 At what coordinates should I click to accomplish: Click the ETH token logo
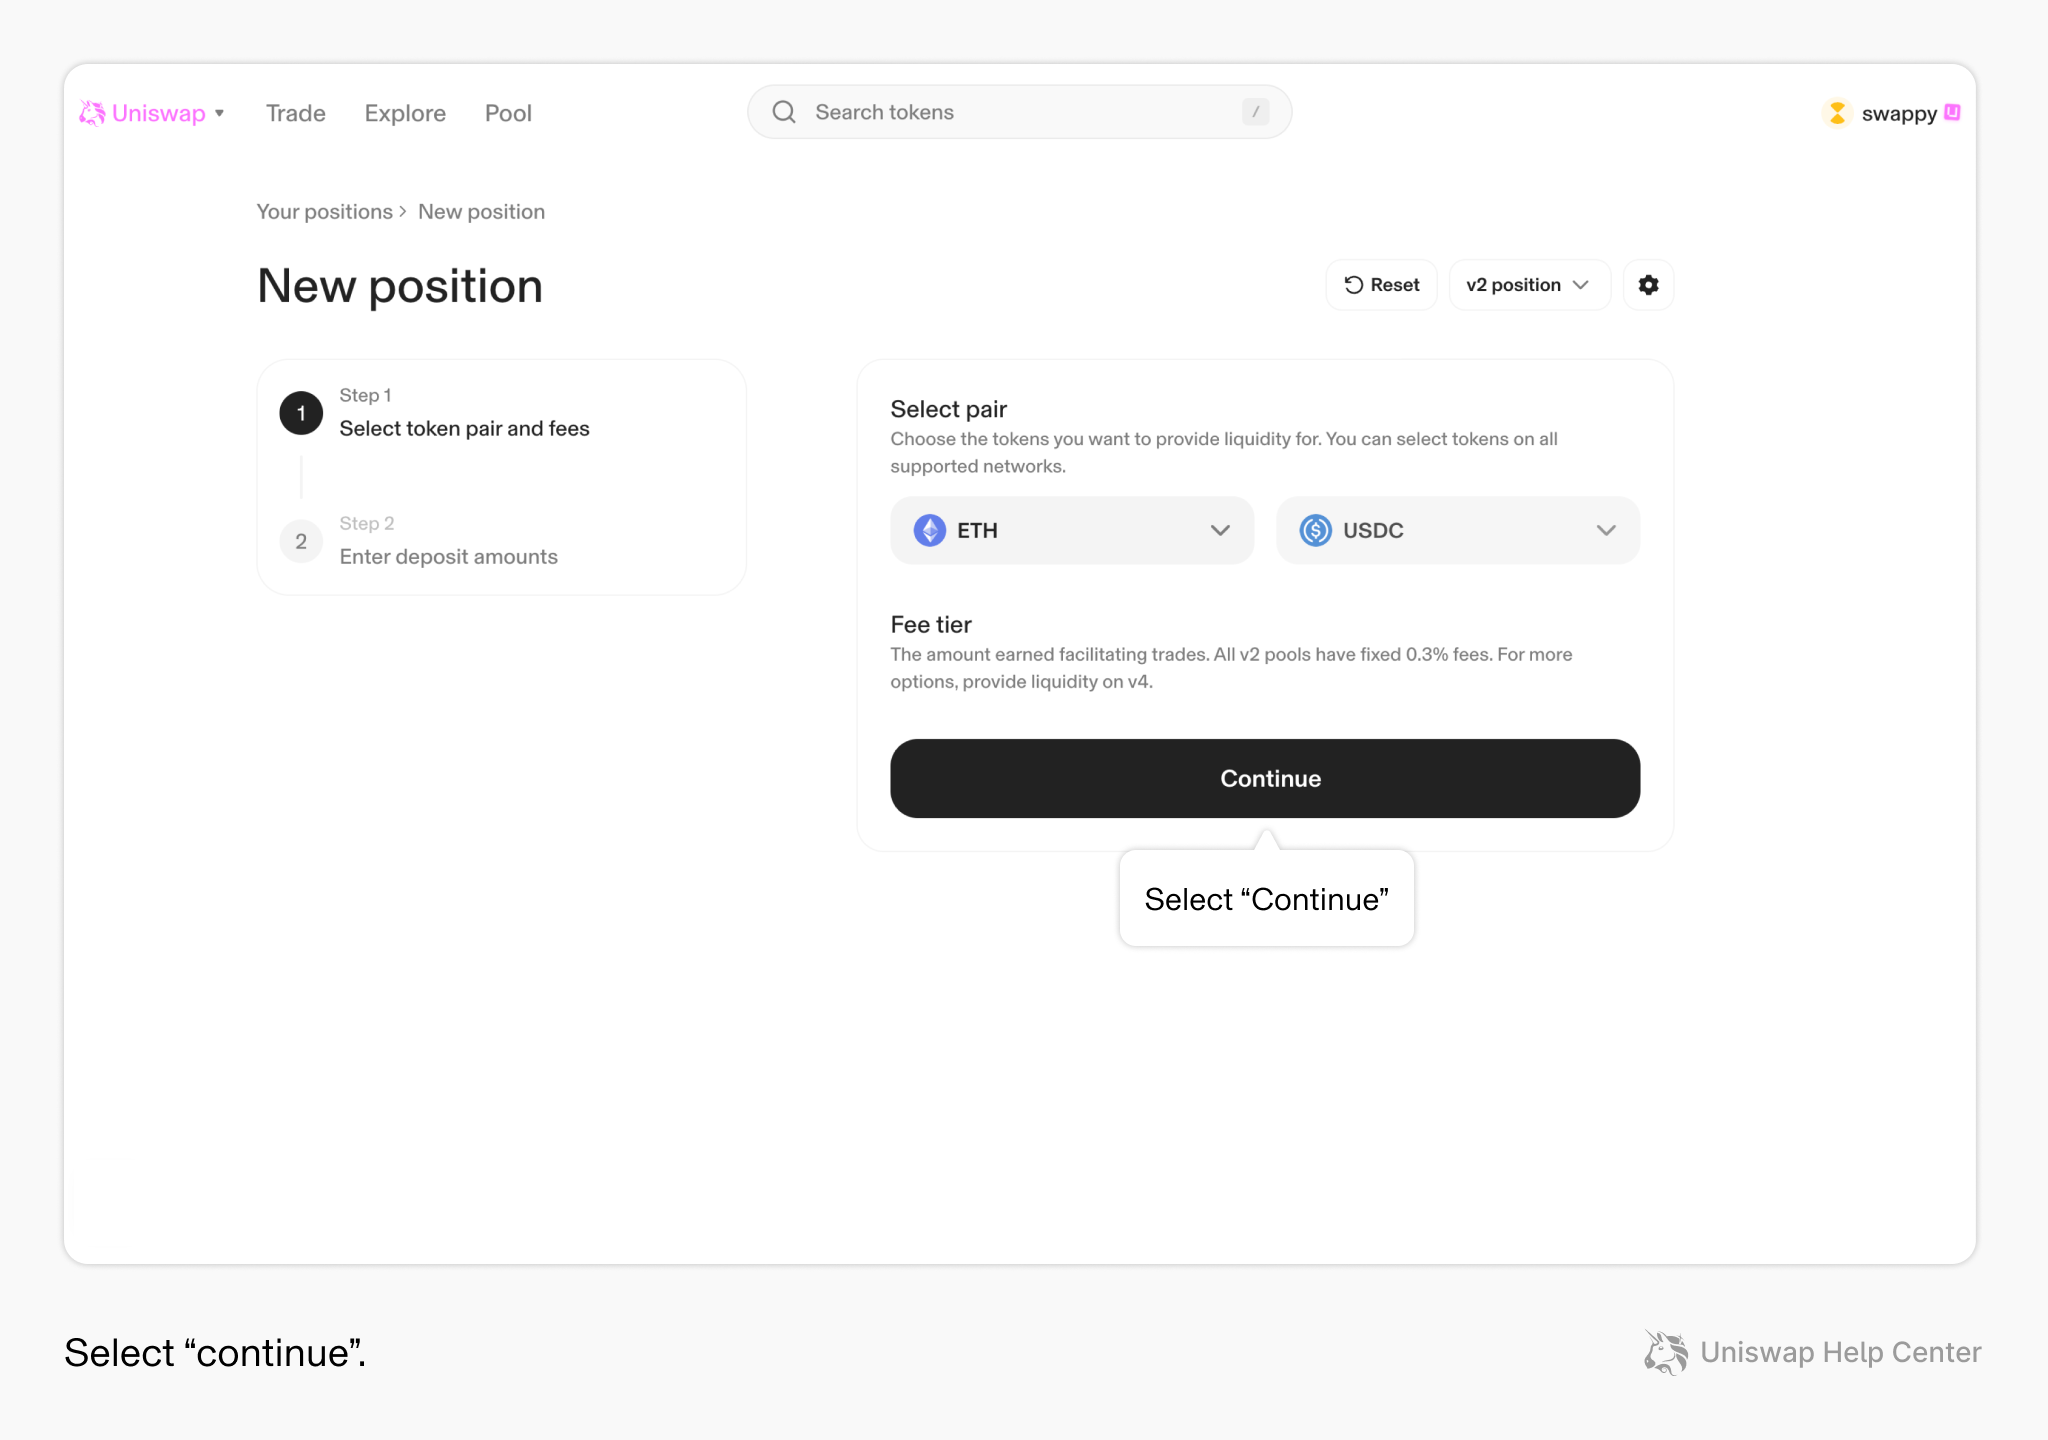(930, 530)
